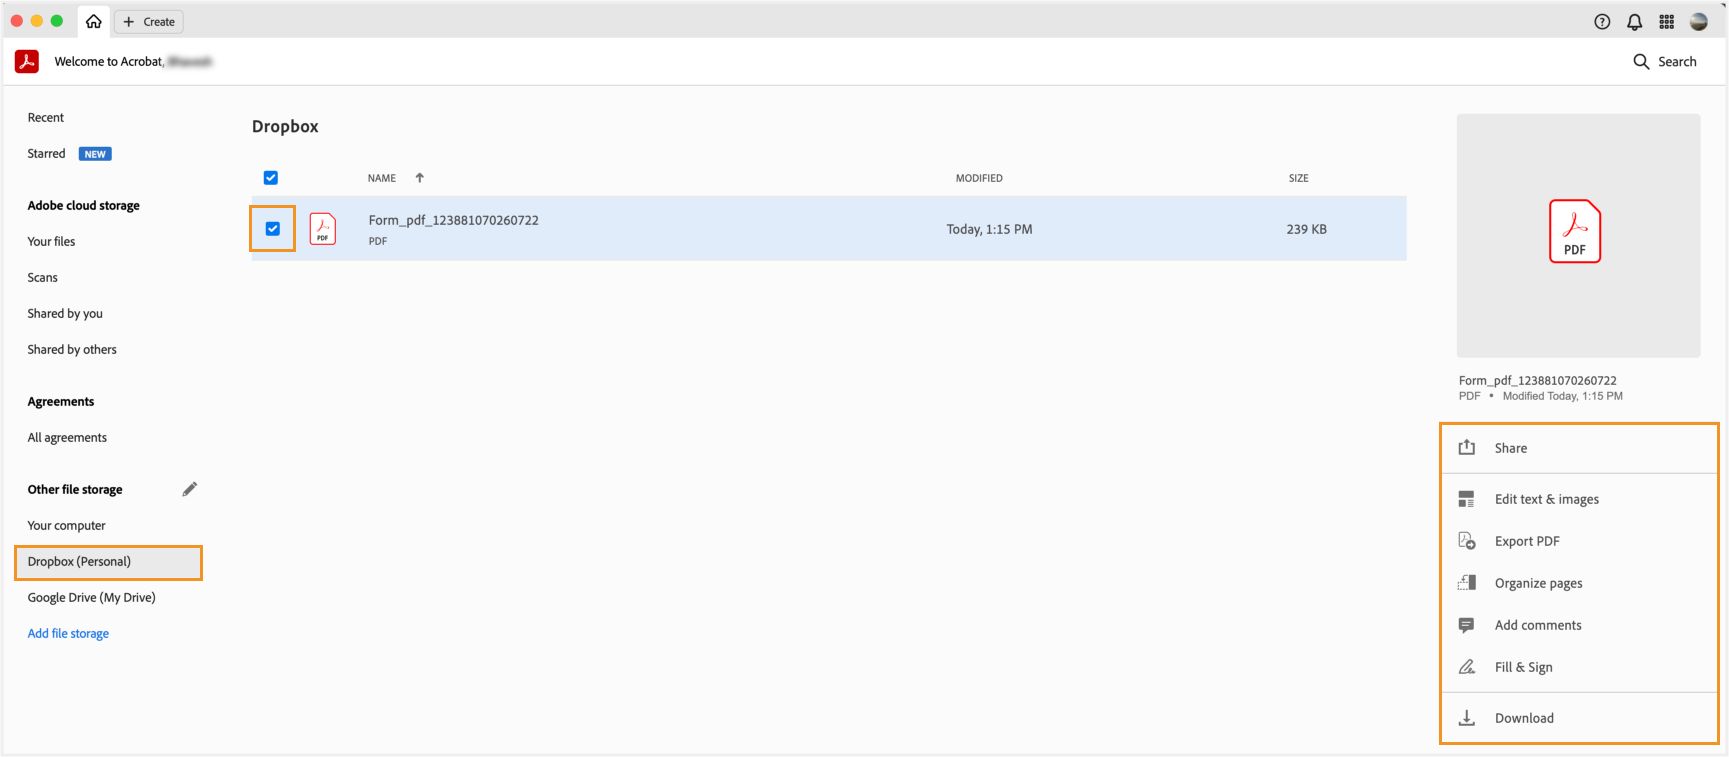1729x757 pixels.
Task: Open the notifications bell
Action: pyautogui.click(x=1635, y=22)
